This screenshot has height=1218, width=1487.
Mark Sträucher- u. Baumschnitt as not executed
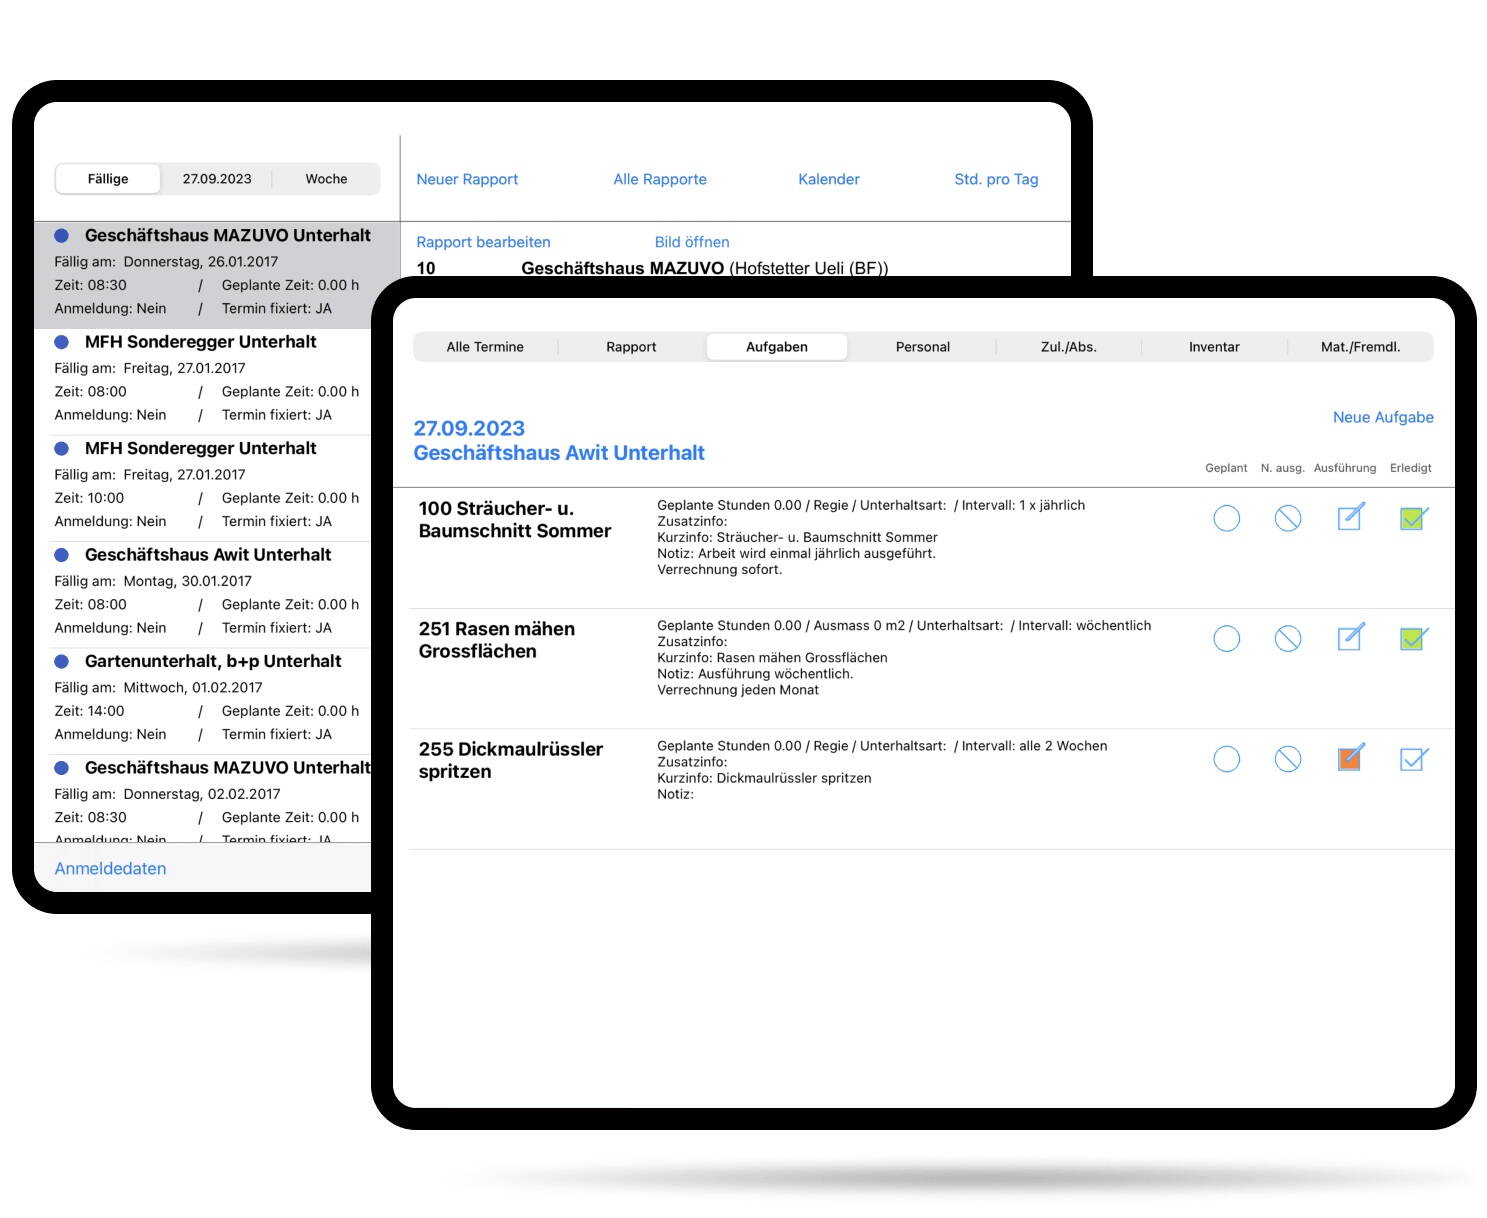(x=1288, y=518)
